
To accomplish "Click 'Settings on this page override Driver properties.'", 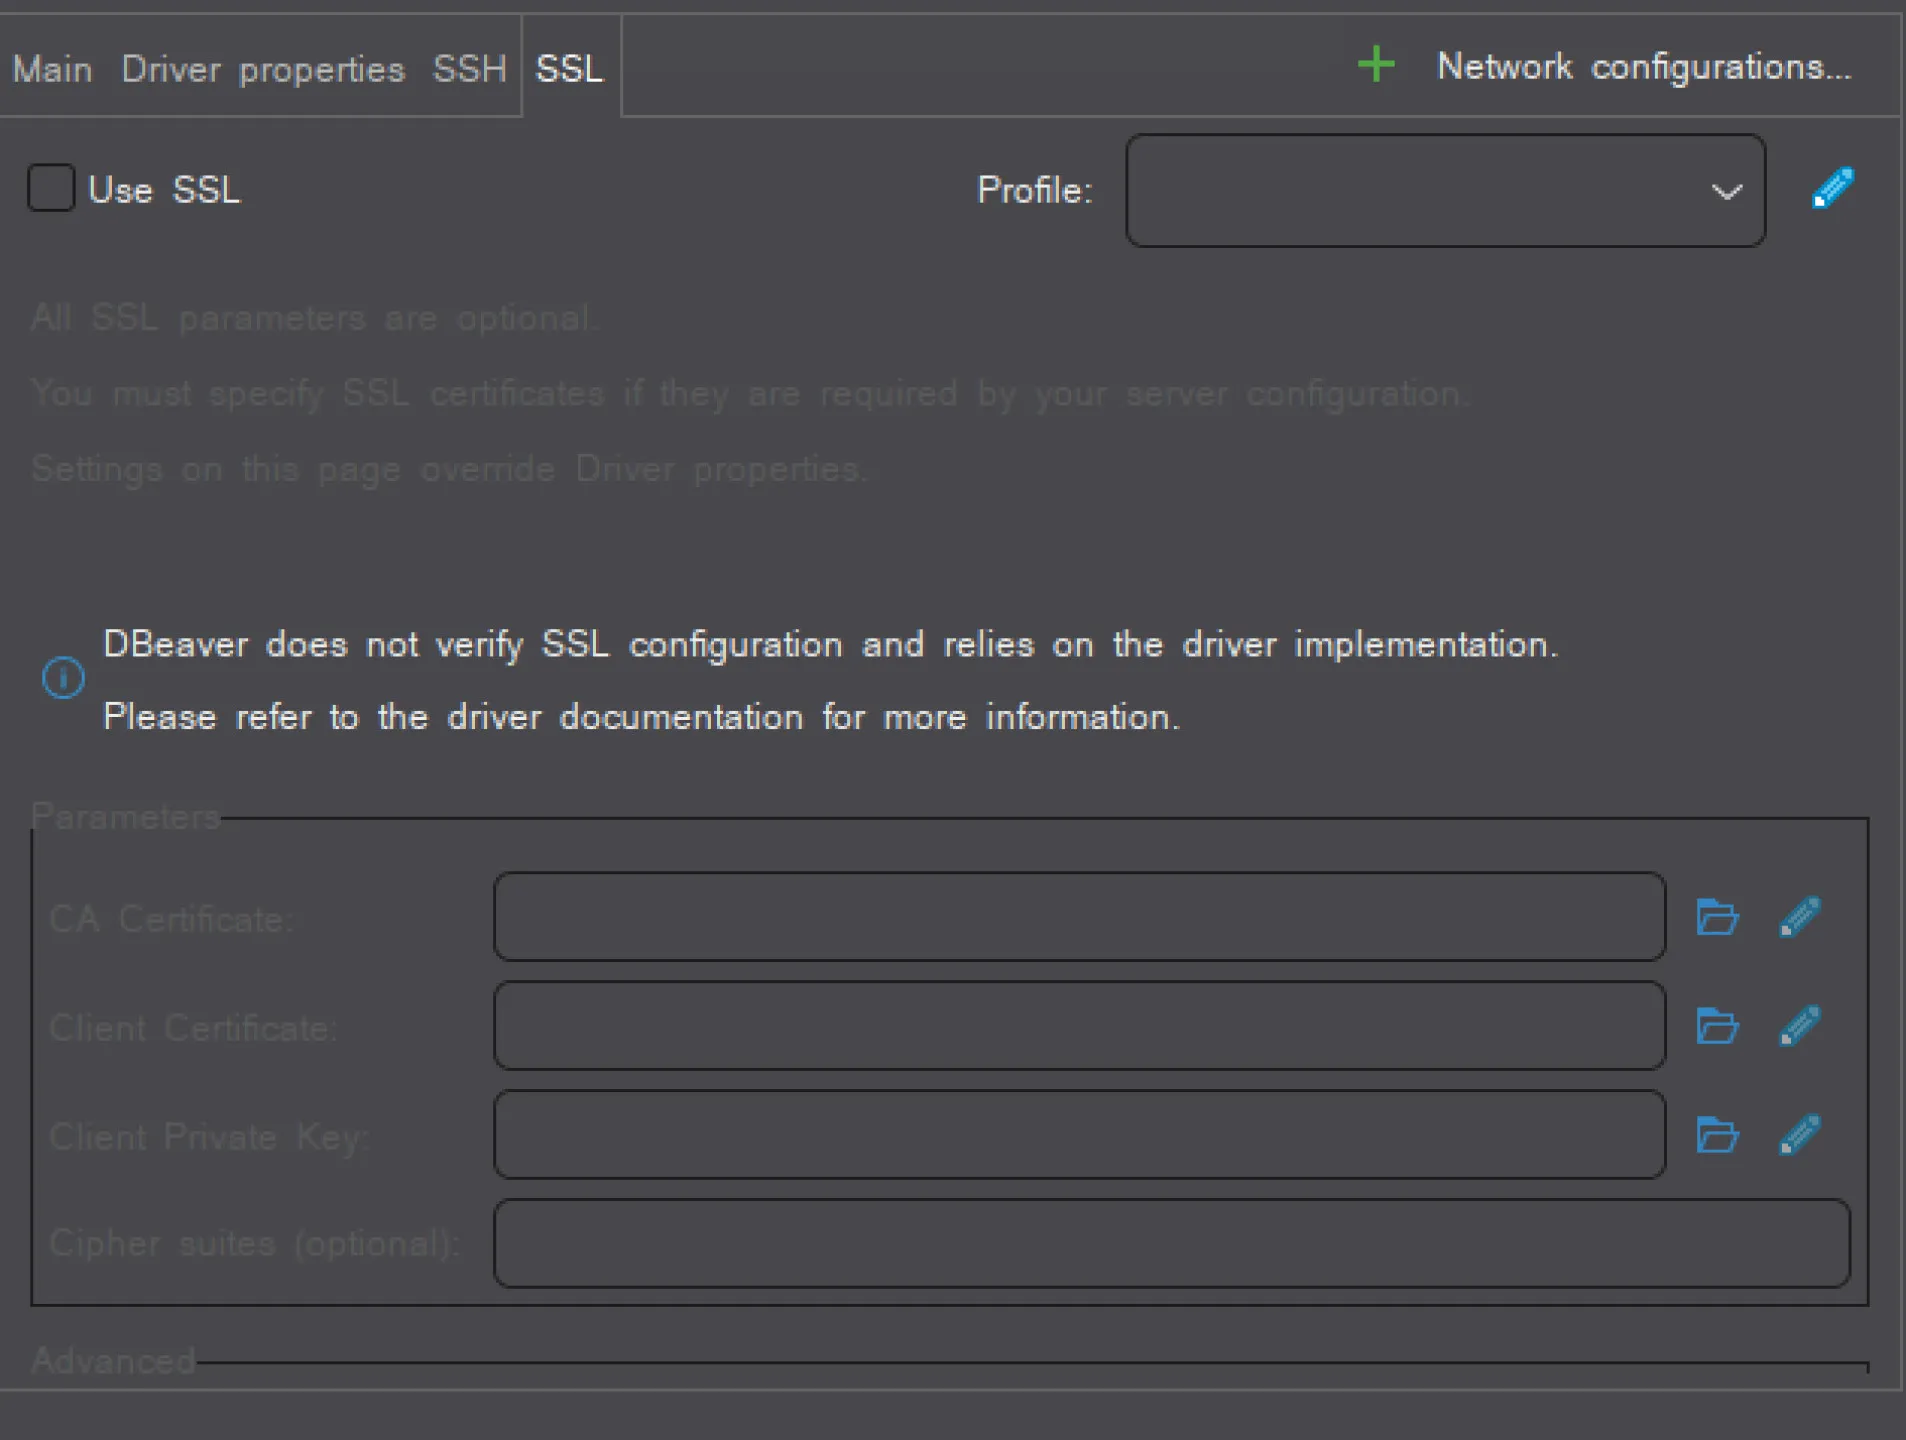I will click(449, 469).
